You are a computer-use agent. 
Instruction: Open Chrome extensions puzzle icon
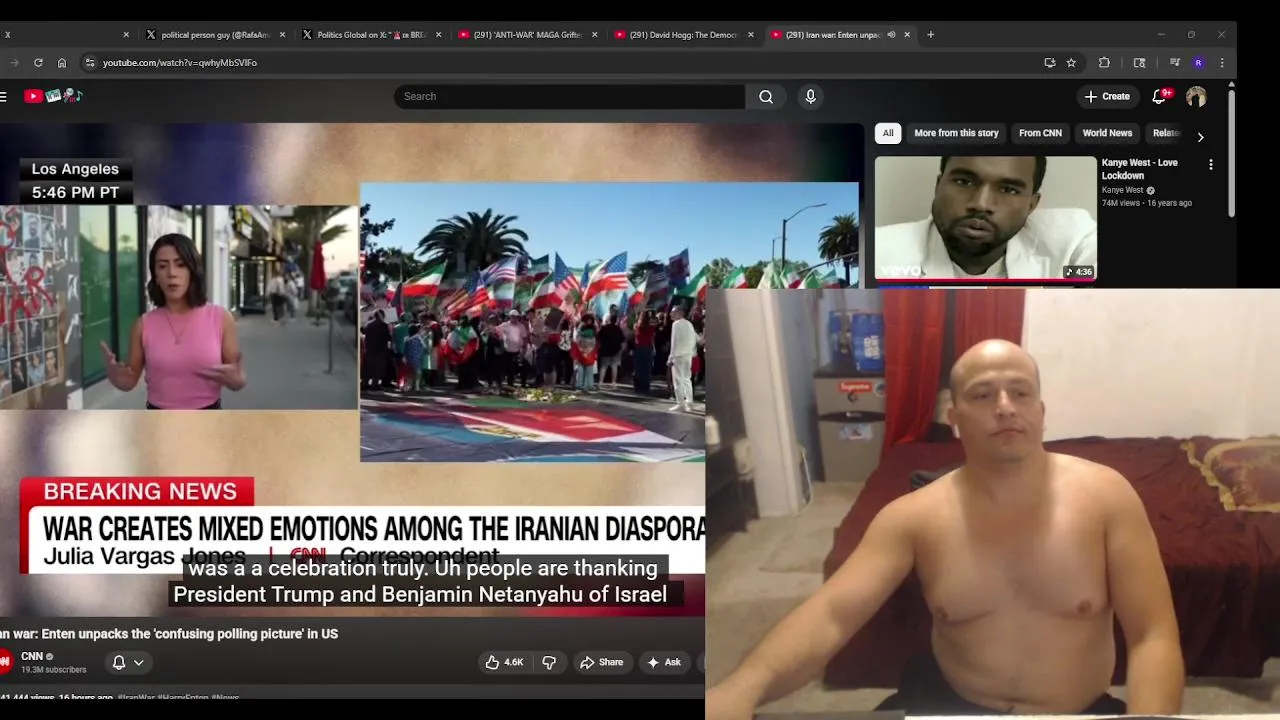tap(1104, 62)
